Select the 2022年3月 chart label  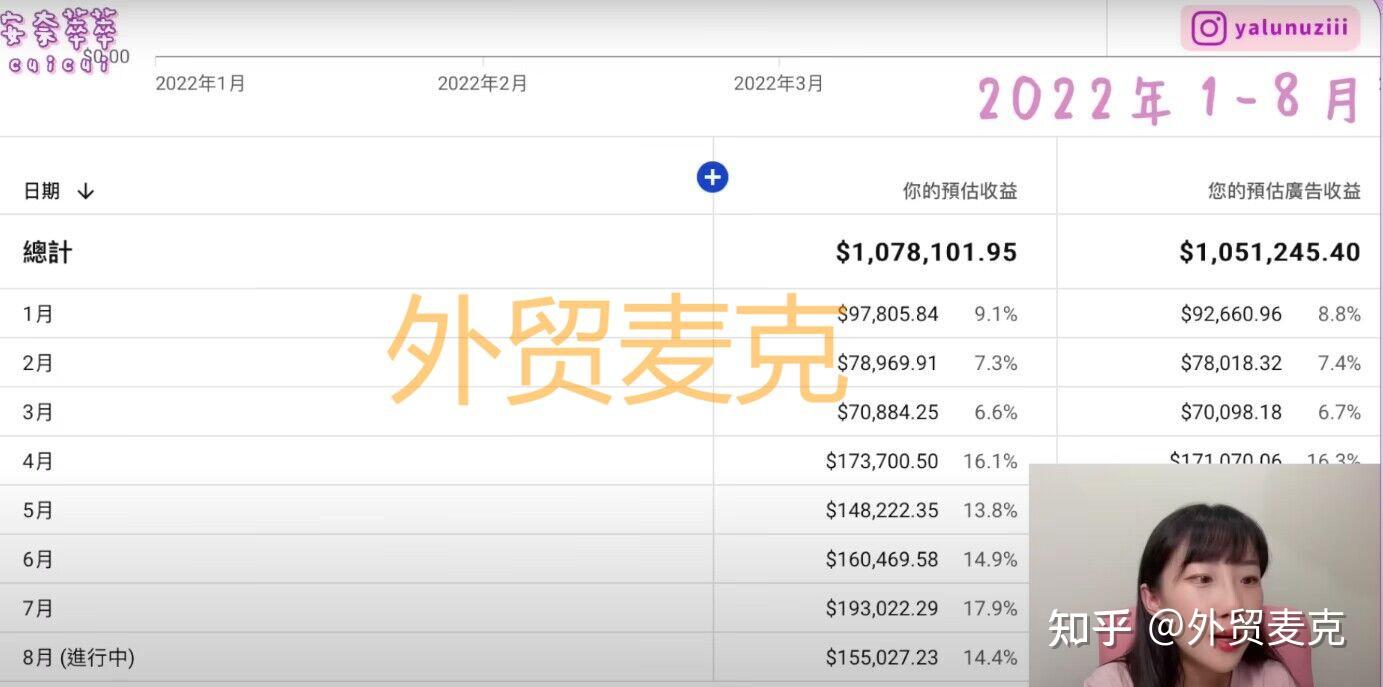coord(778,84)
